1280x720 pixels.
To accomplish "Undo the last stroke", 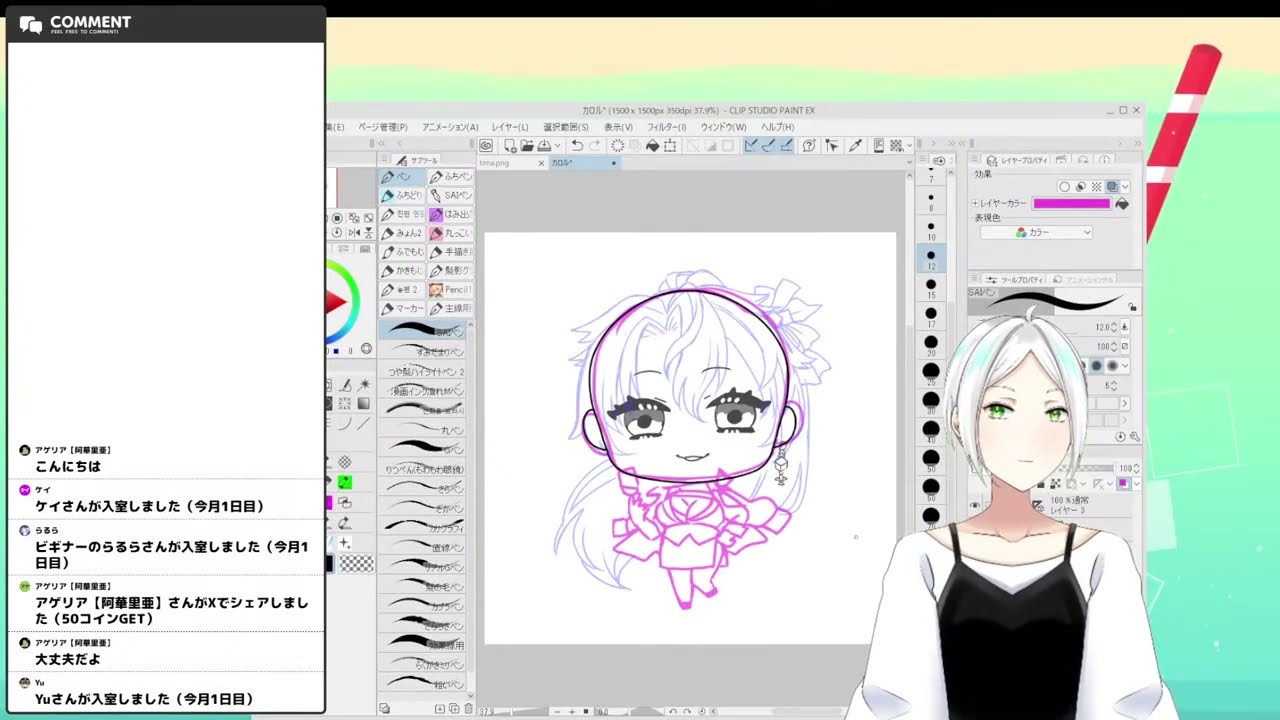I will point(577,145).
